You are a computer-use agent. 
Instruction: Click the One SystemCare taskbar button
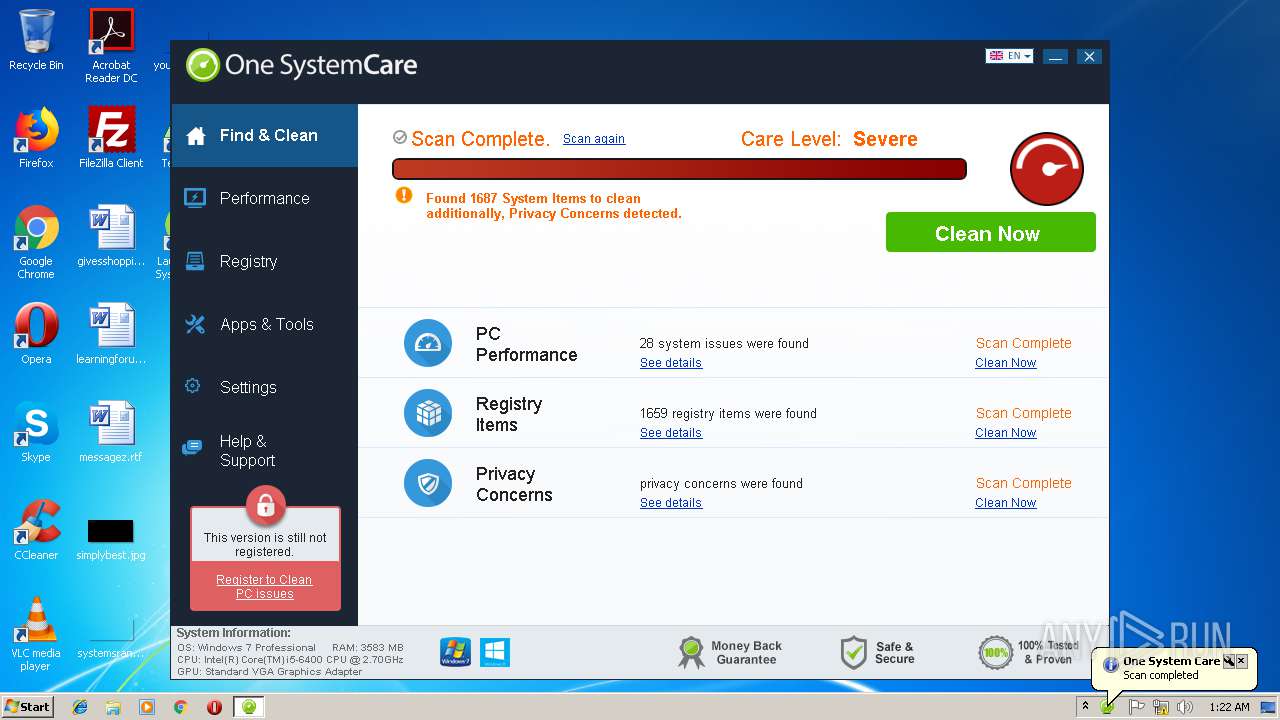click(249, 707)
